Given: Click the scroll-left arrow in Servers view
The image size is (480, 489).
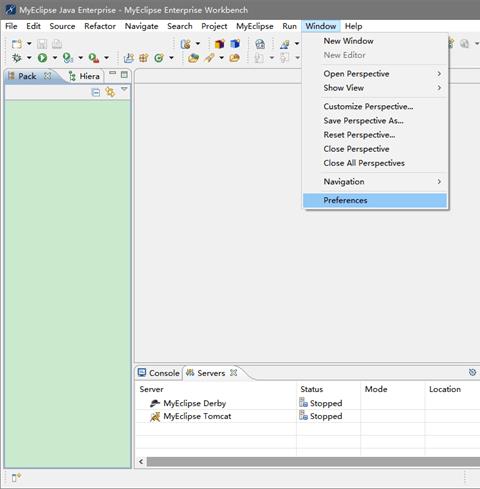Looking at the screenshot, I should click(x=141, y=462).
